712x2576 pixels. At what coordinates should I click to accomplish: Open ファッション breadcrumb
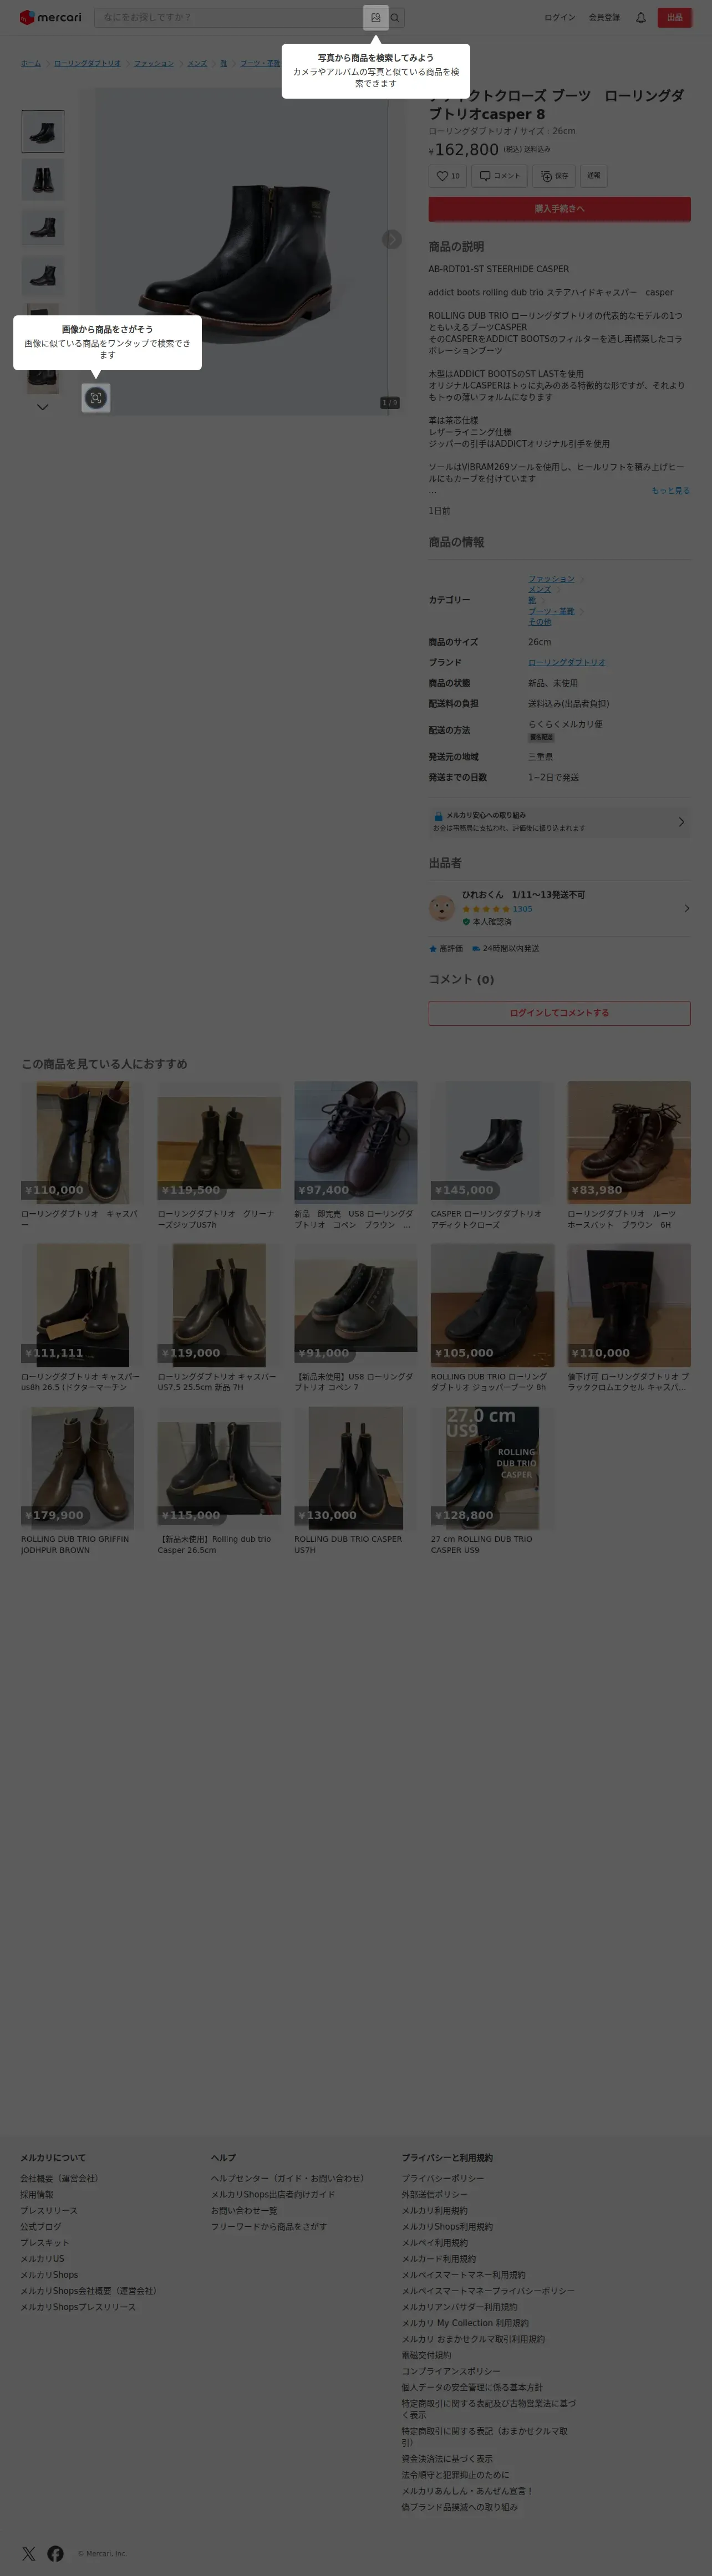pyautogui.click(x=154, y=63)
